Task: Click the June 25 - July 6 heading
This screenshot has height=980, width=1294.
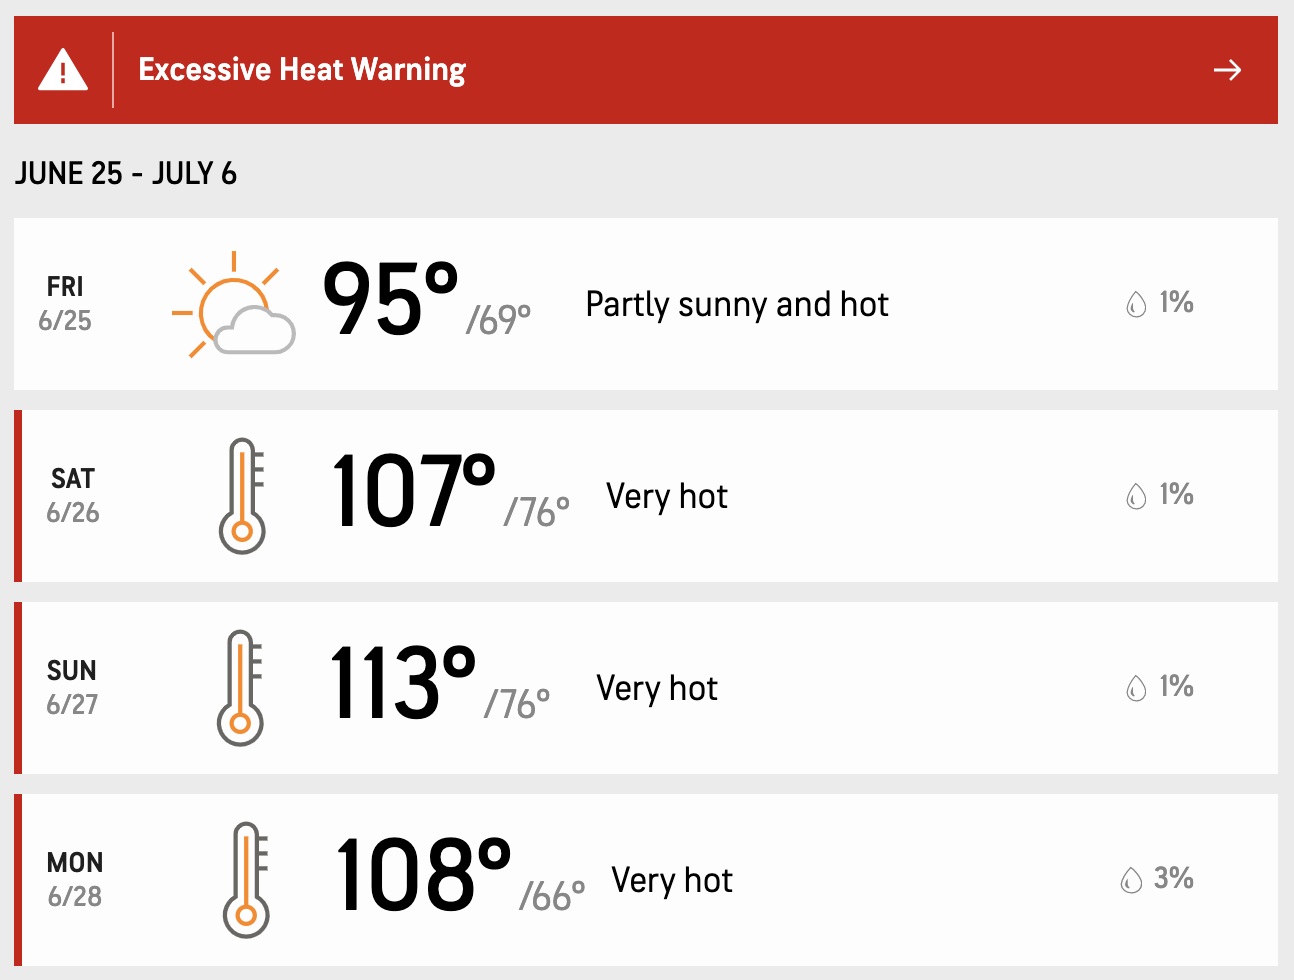Action: pos(126,174)
